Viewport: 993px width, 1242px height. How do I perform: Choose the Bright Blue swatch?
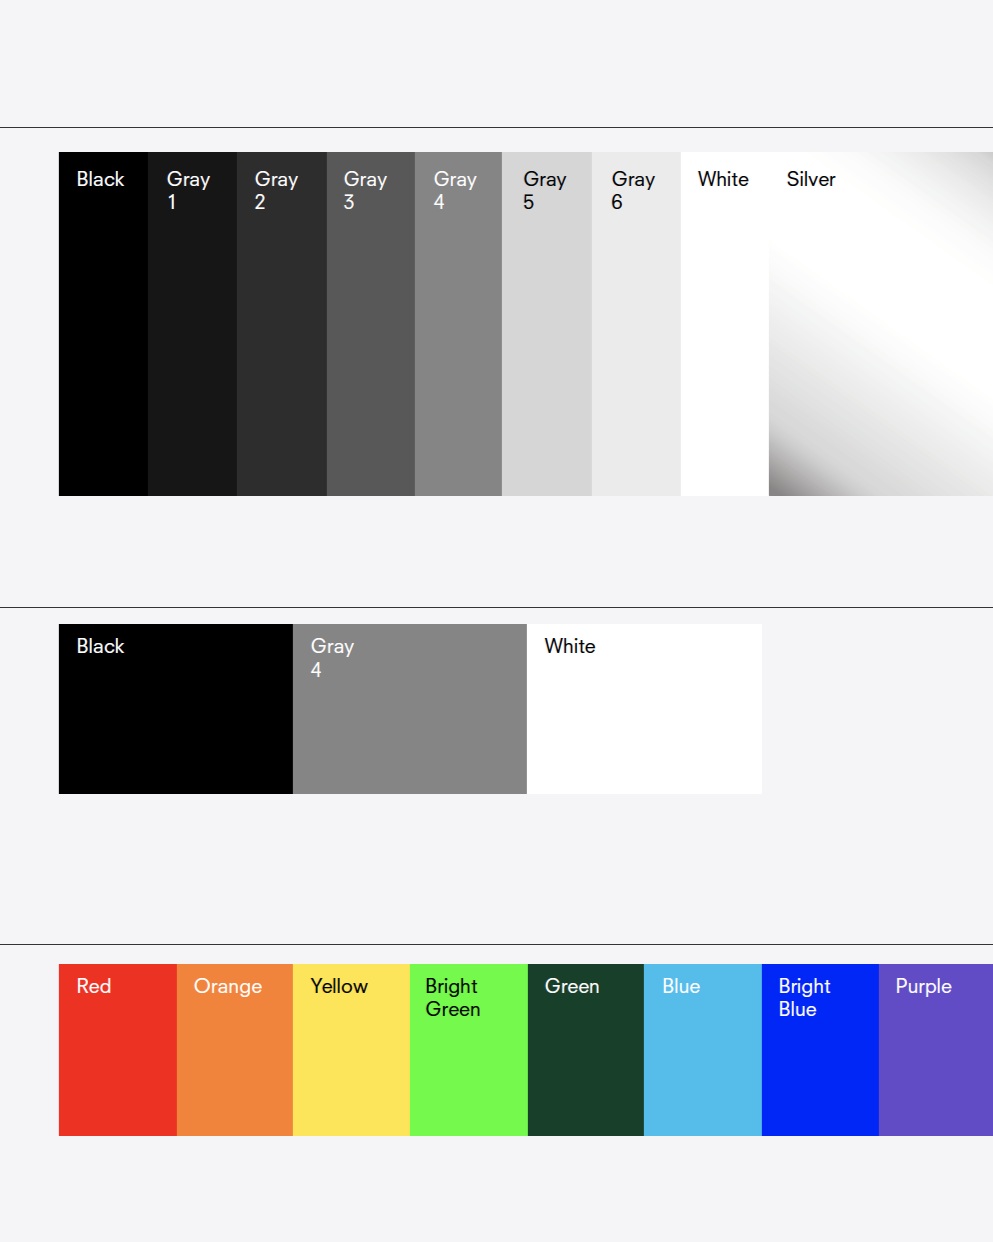(x=820, y=1050)
